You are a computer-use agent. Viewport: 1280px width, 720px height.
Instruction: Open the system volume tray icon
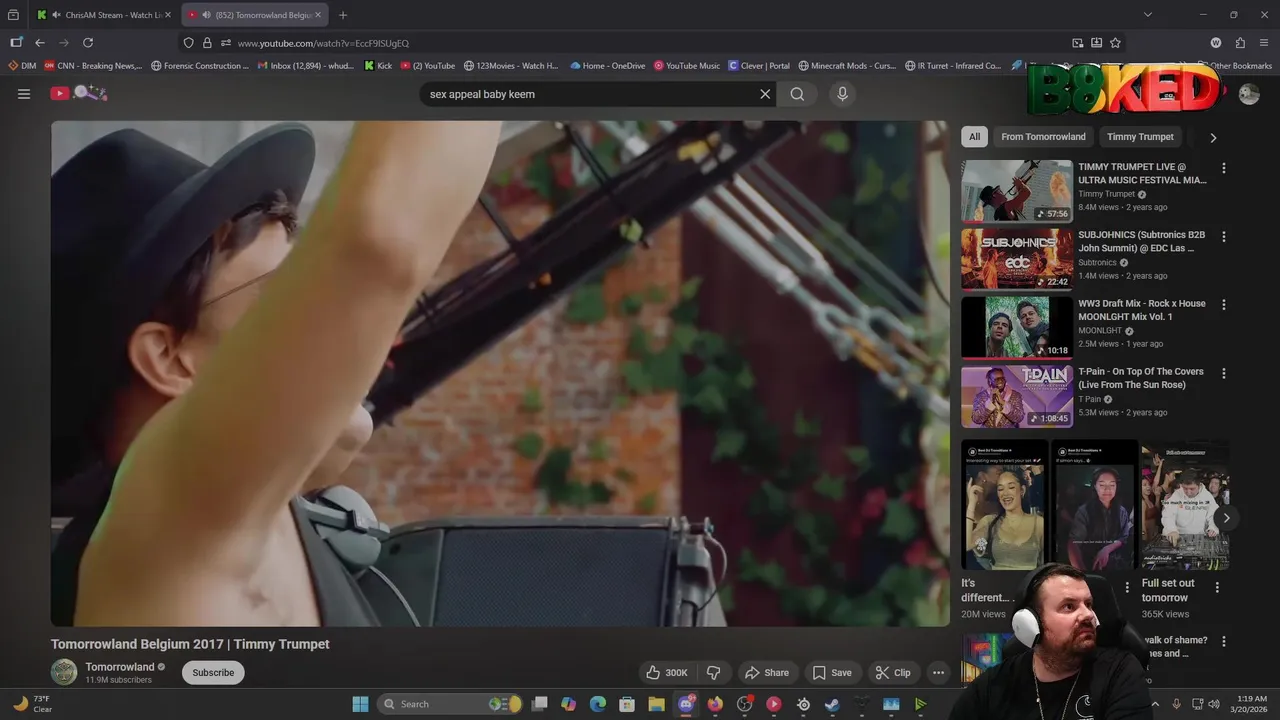click(1213, 704)
